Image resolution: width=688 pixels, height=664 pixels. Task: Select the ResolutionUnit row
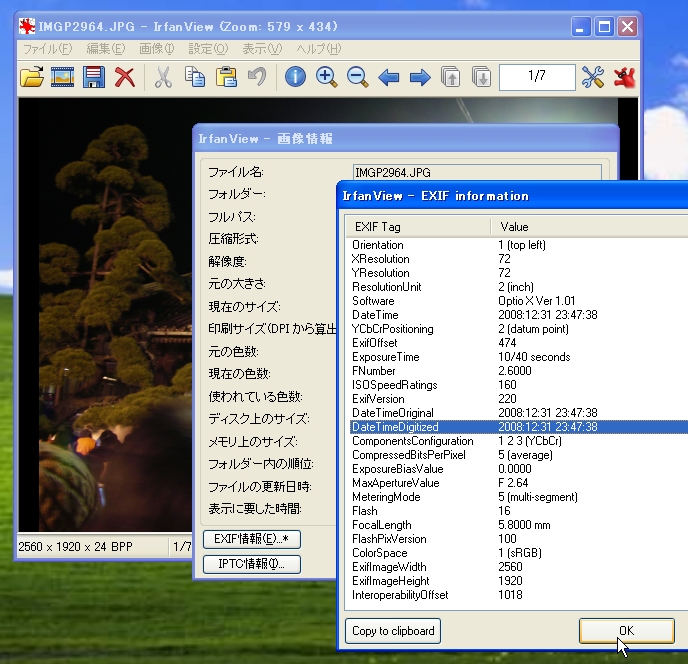point(519,287)
